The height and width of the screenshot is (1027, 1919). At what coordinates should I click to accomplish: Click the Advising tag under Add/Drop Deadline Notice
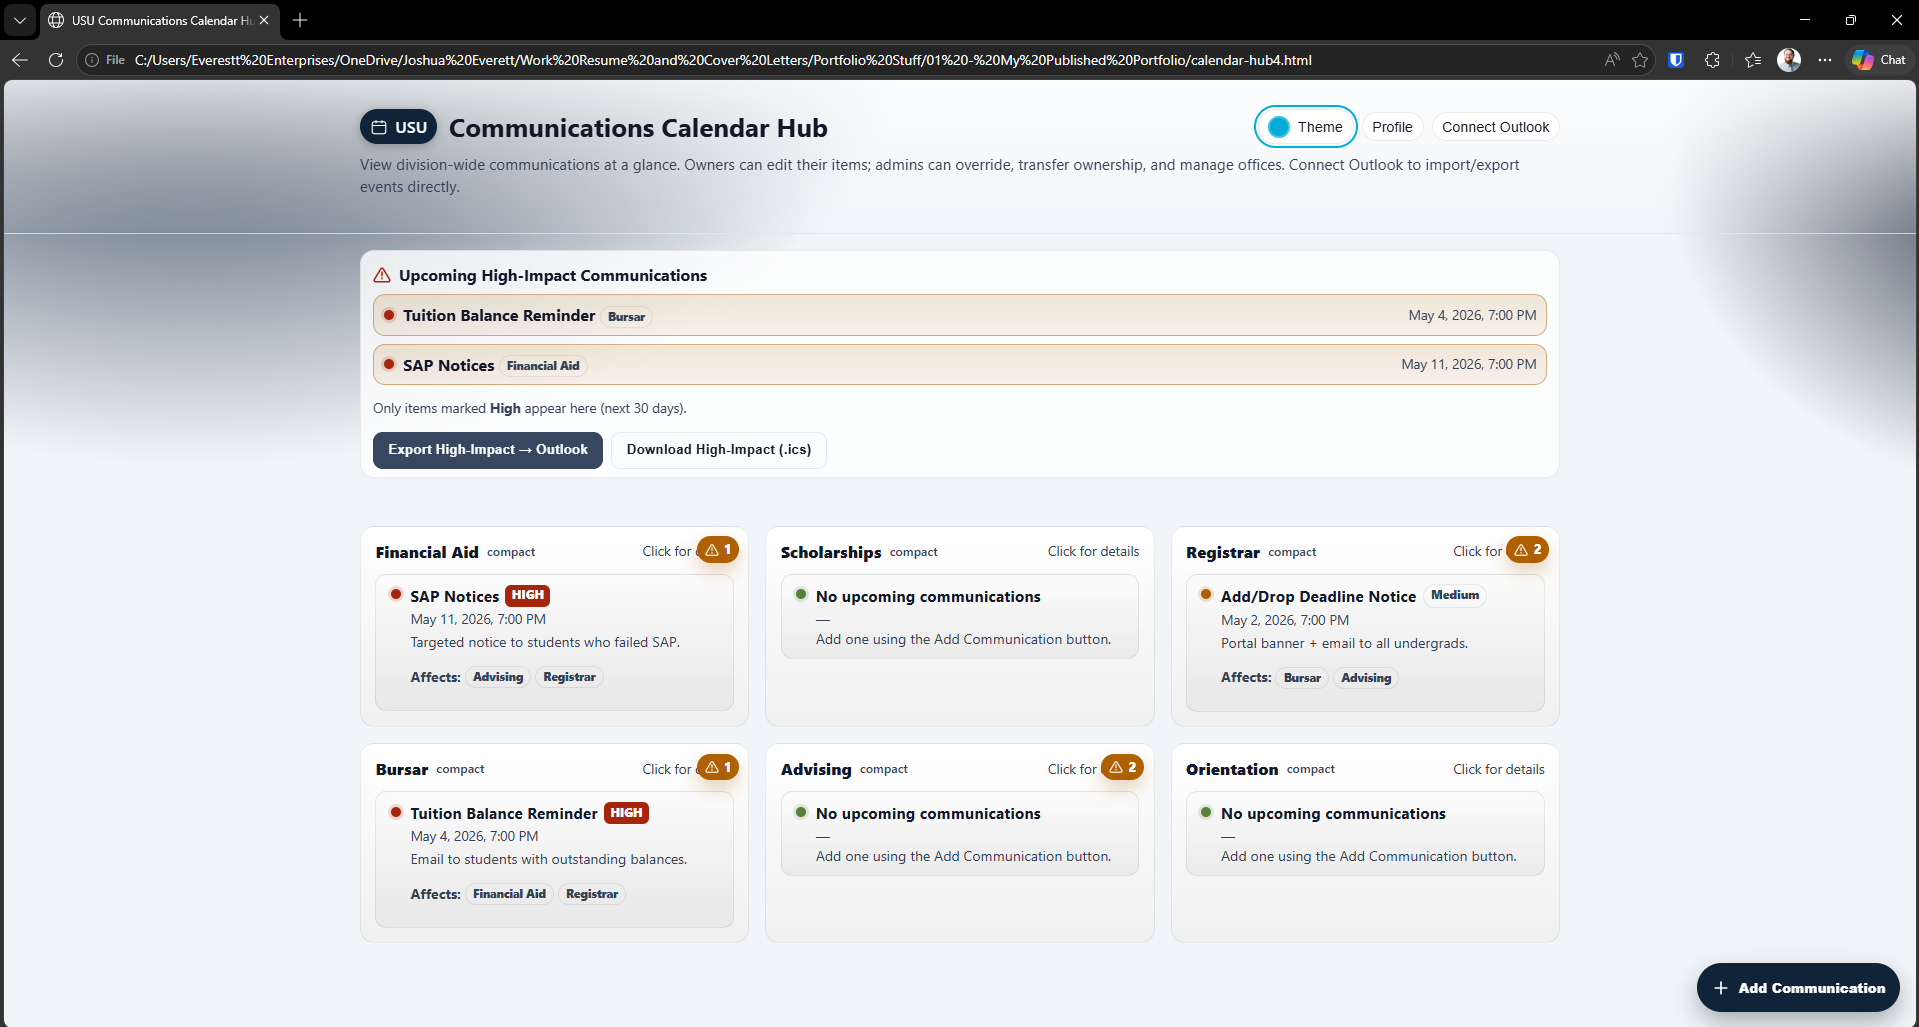click(x=1366, y=678)
